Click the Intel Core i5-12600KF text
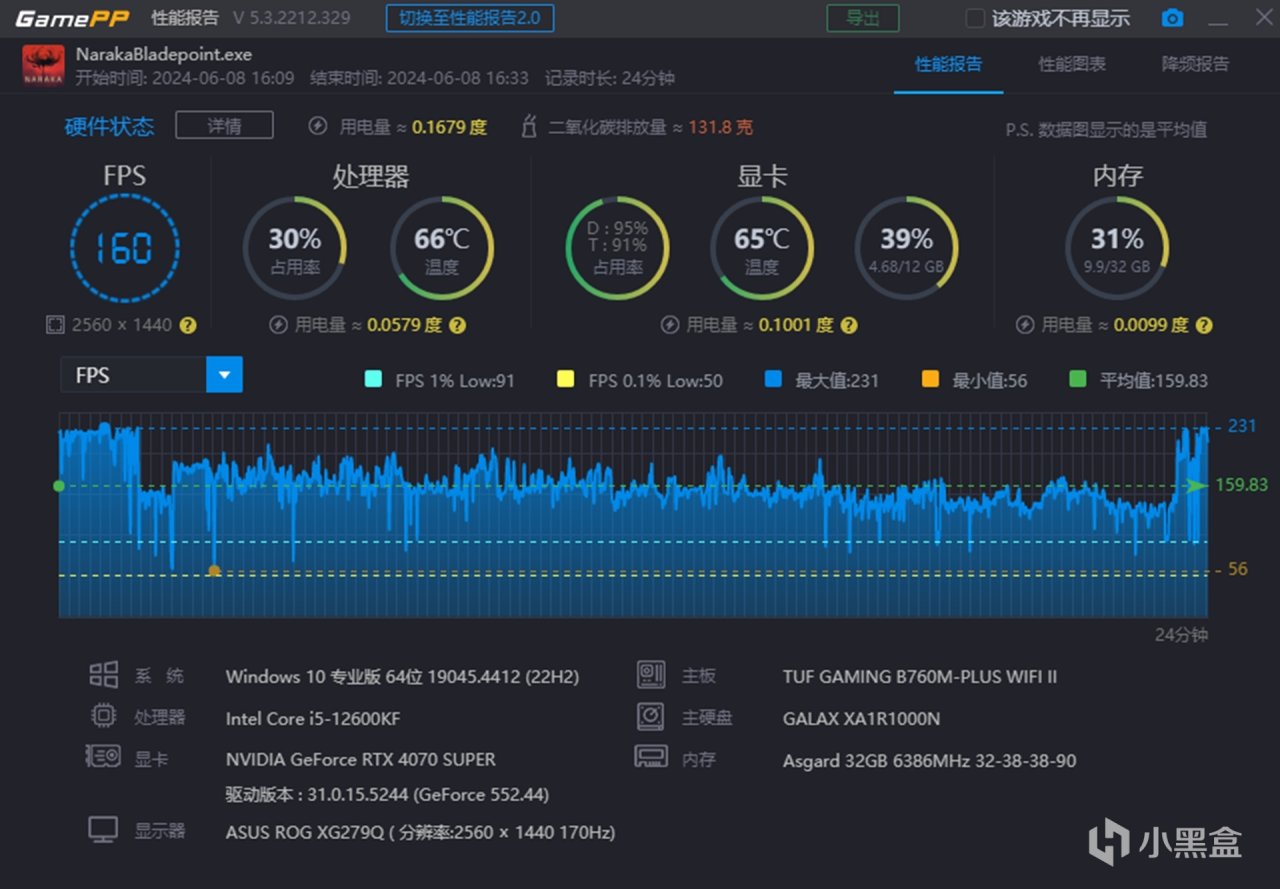The width and height of the screenshot is (1280, 889). (313, 718)
